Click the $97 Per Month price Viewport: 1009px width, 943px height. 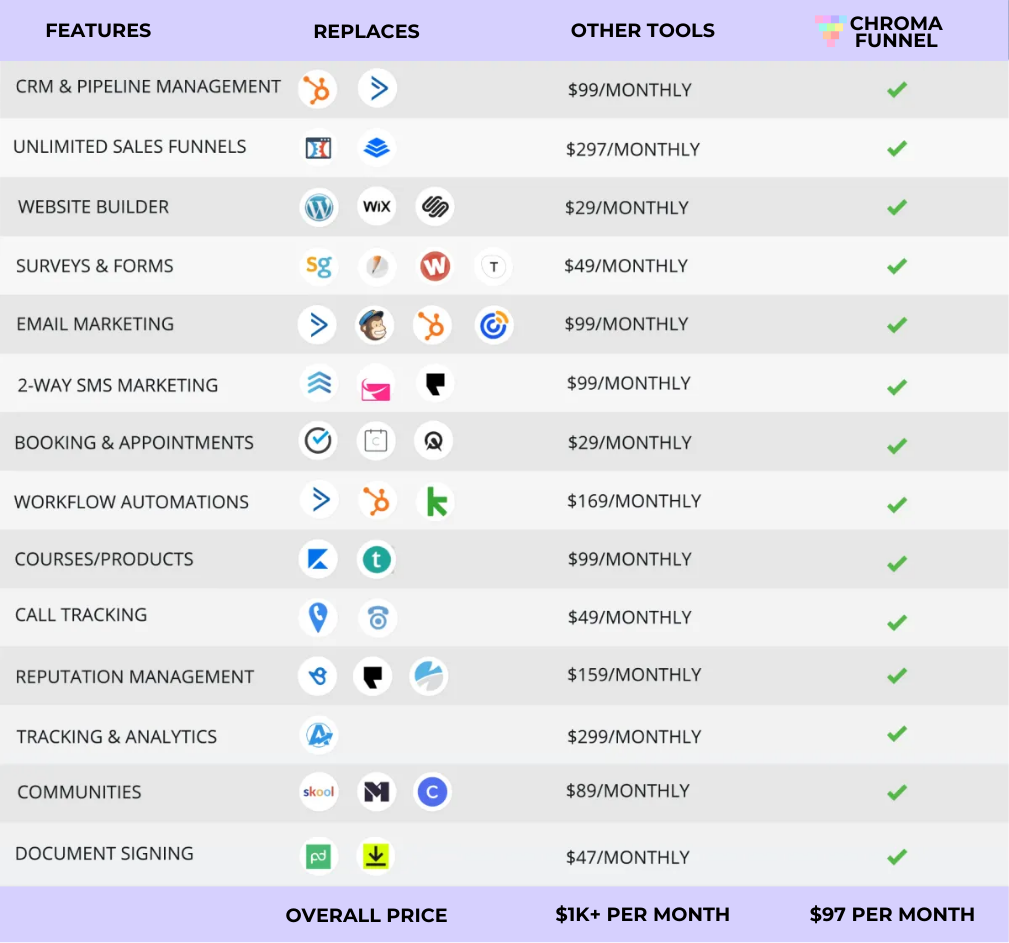coord(892,914)
